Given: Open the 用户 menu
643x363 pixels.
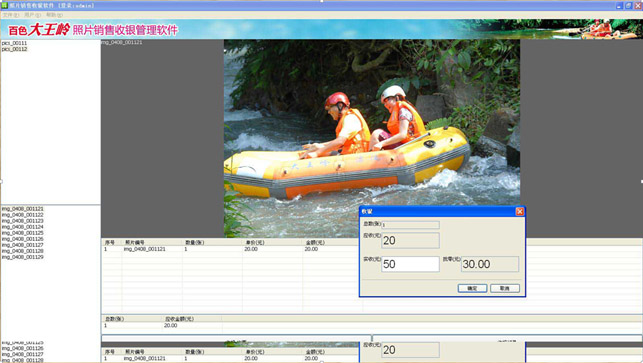Looking at the screenshot, I should point(32,15).
